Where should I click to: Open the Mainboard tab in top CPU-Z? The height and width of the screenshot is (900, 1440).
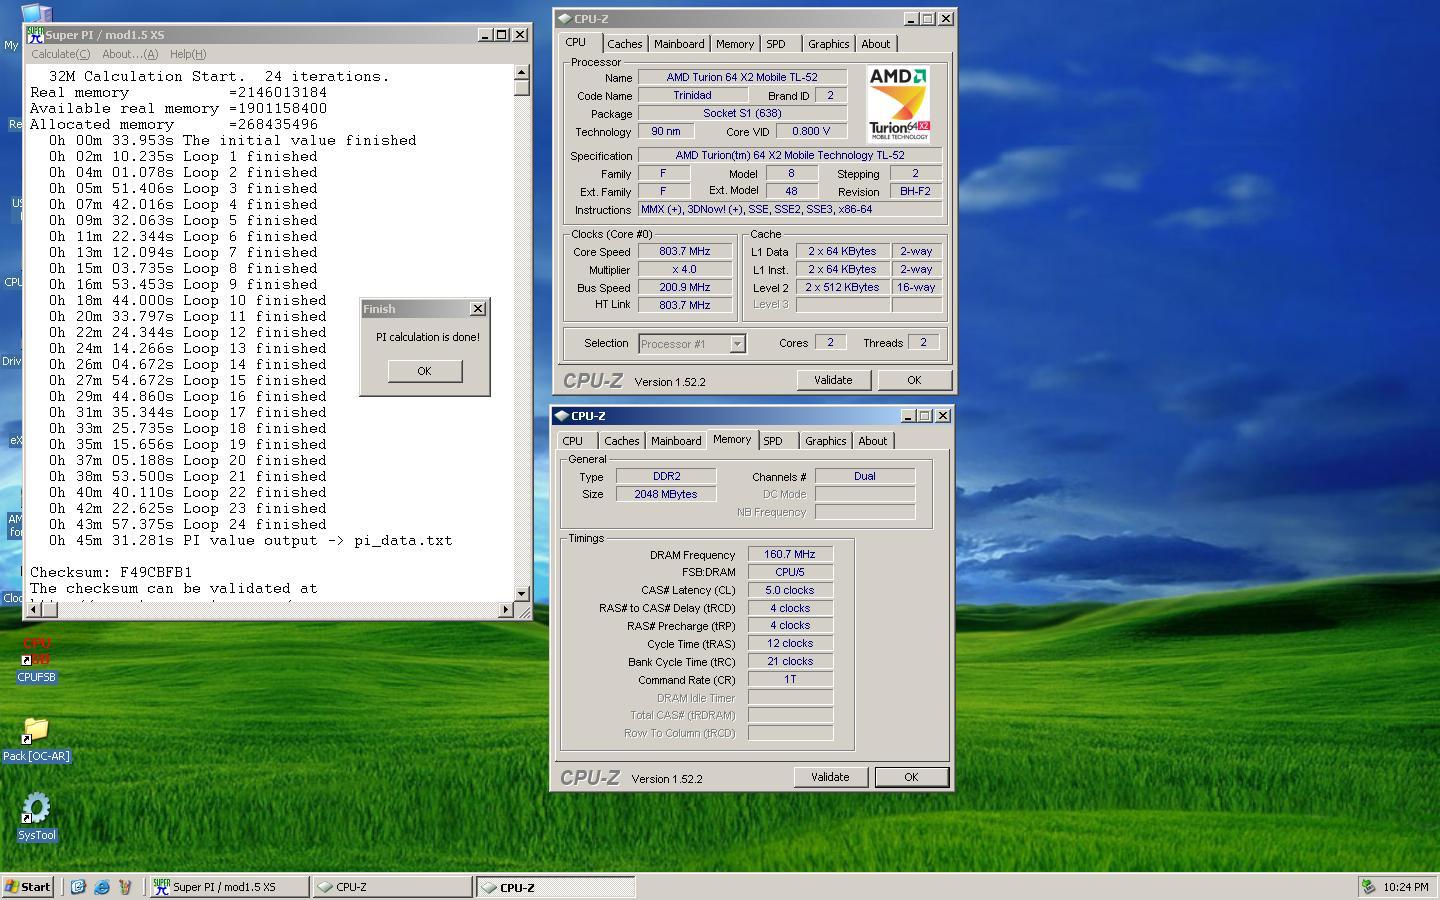679,44
